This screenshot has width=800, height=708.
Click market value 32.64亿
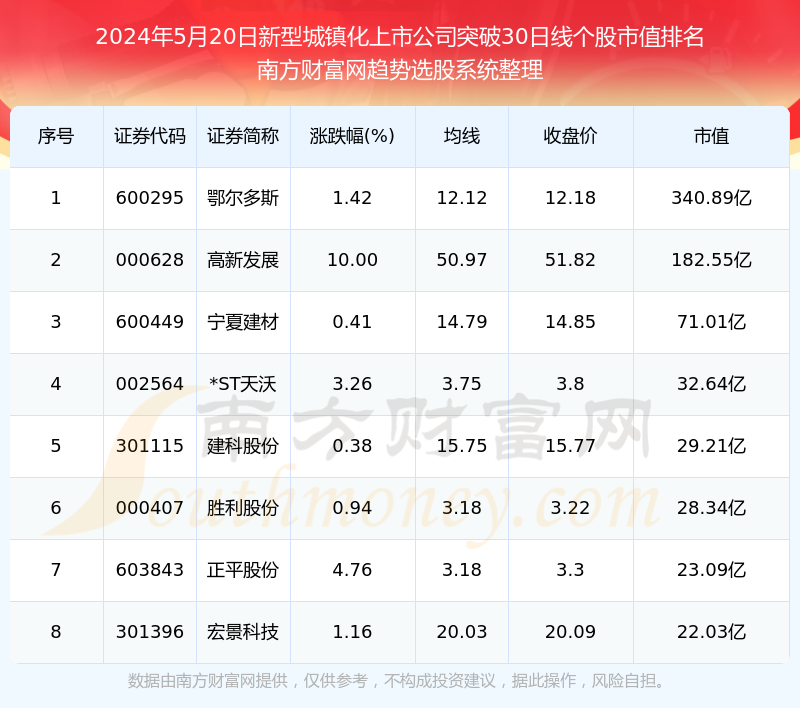tap(711, 384)
